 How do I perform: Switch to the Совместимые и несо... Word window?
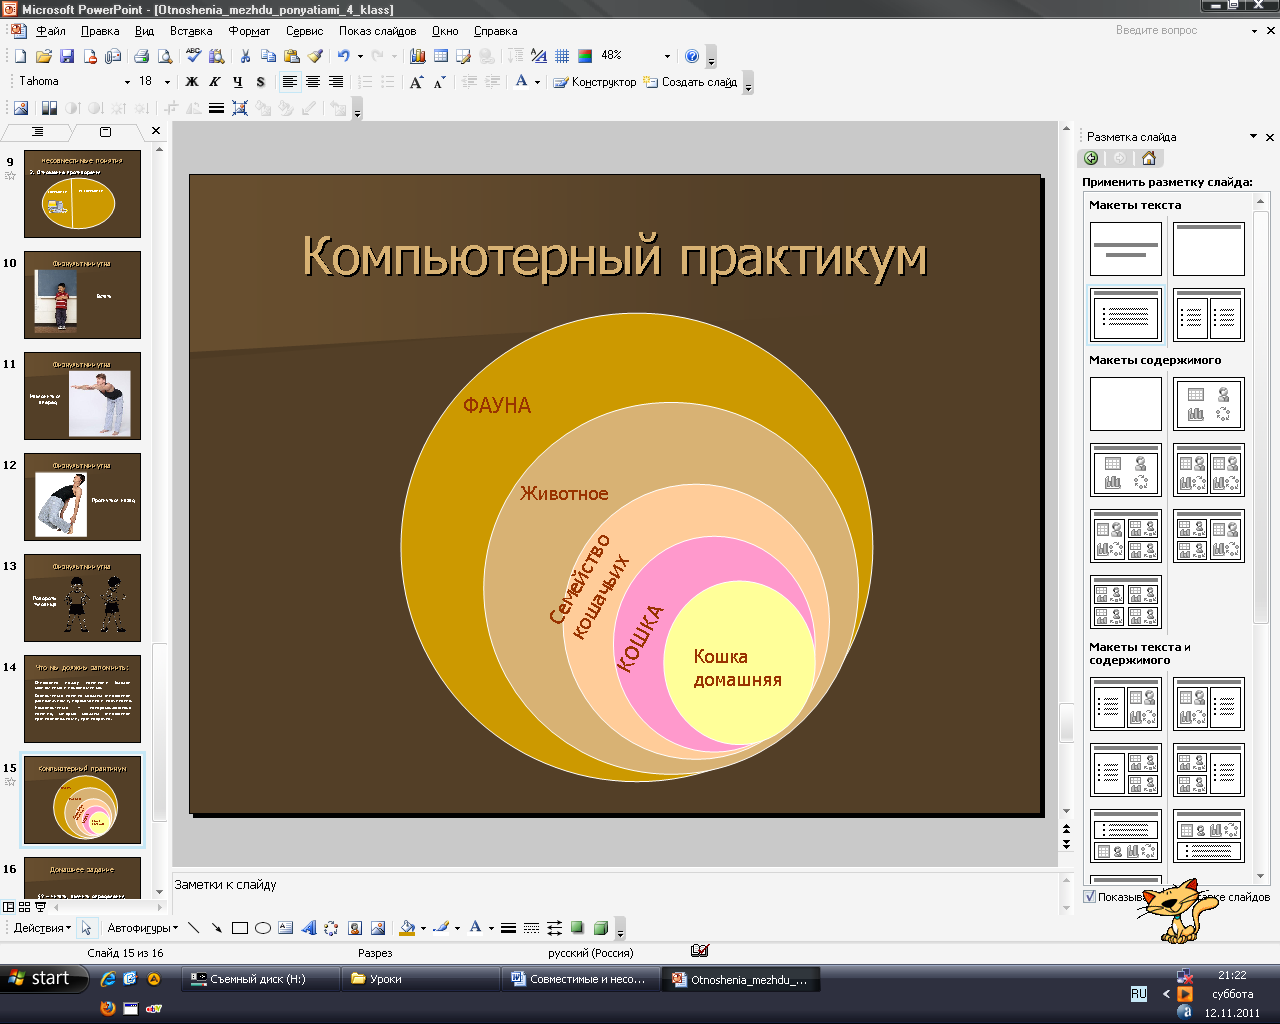point(580,980)
